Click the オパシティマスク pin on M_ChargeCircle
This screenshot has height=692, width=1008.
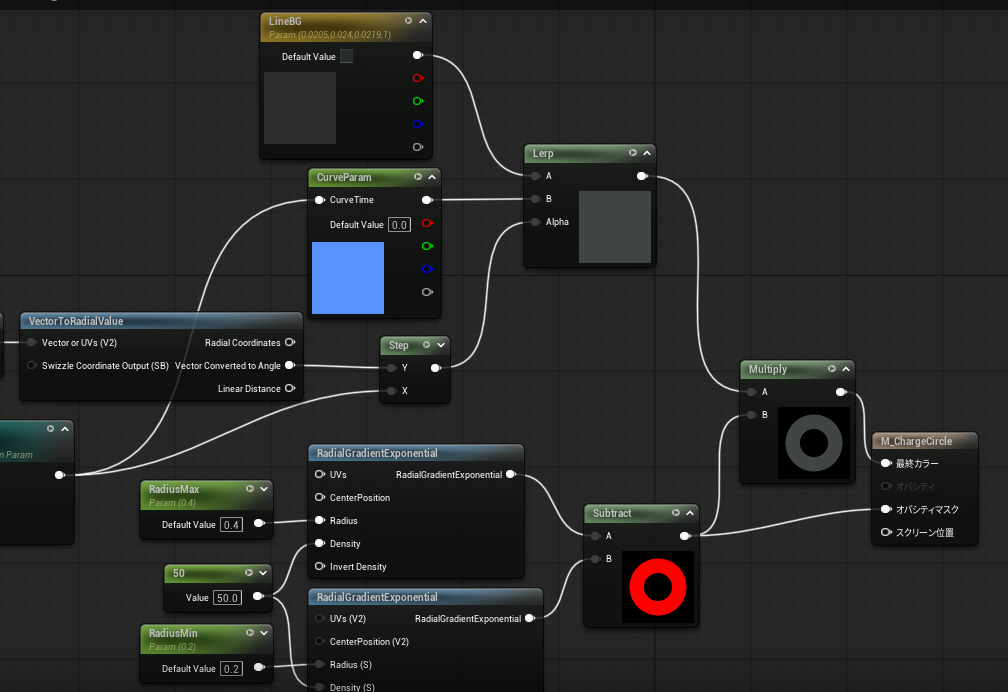pyautogui.click(x=885, y=509)
